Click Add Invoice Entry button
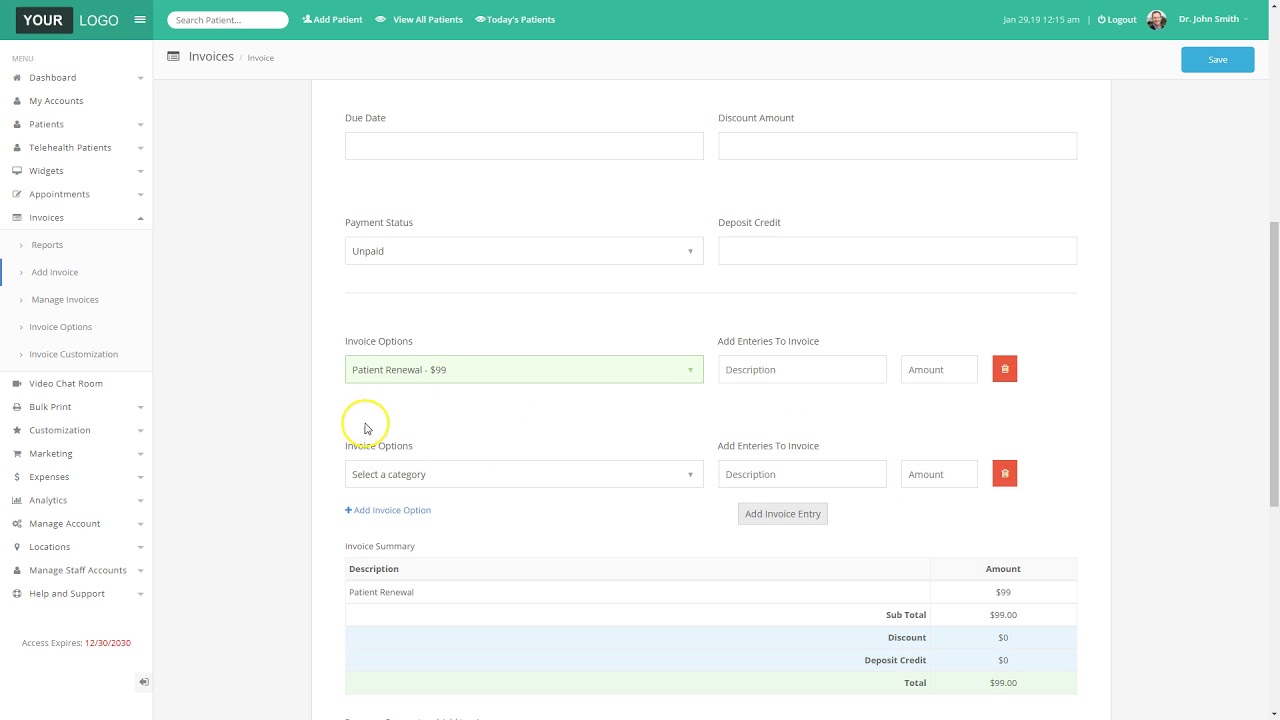This screenshot has height=720, width=1280. coord(783,514)
